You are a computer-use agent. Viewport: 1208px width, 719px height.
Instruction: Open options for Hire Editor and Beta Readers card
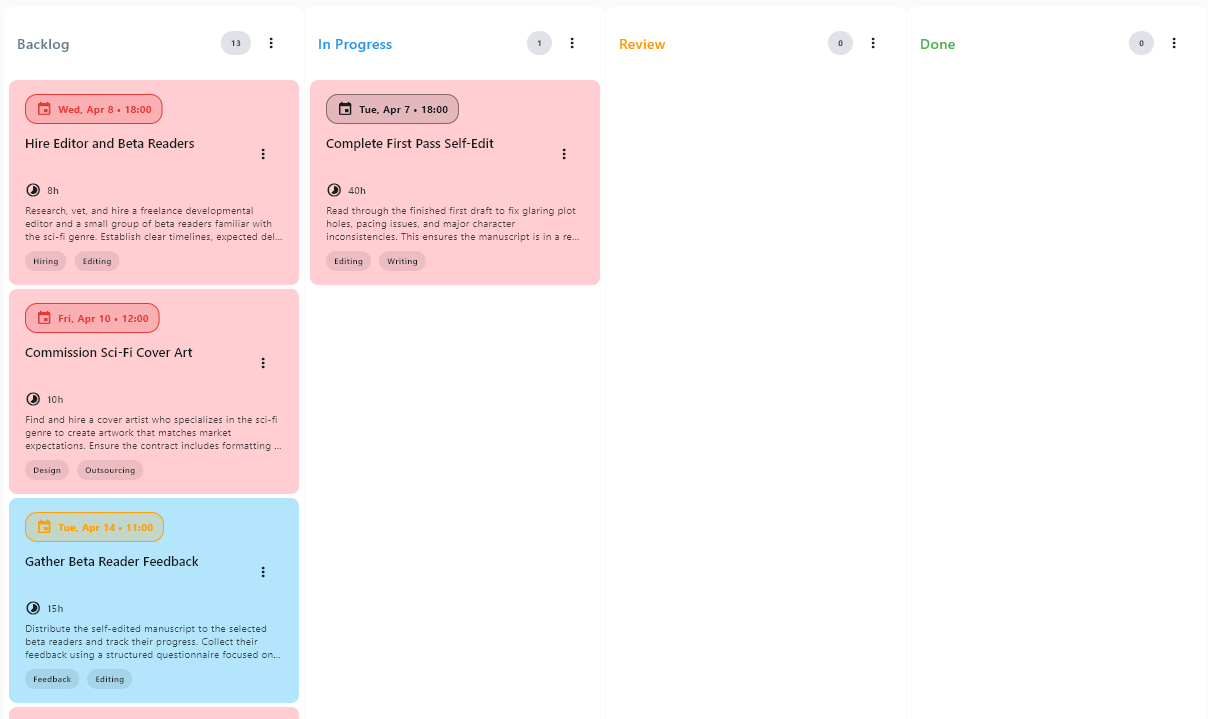pyautogui.click(x=263, y=154)
